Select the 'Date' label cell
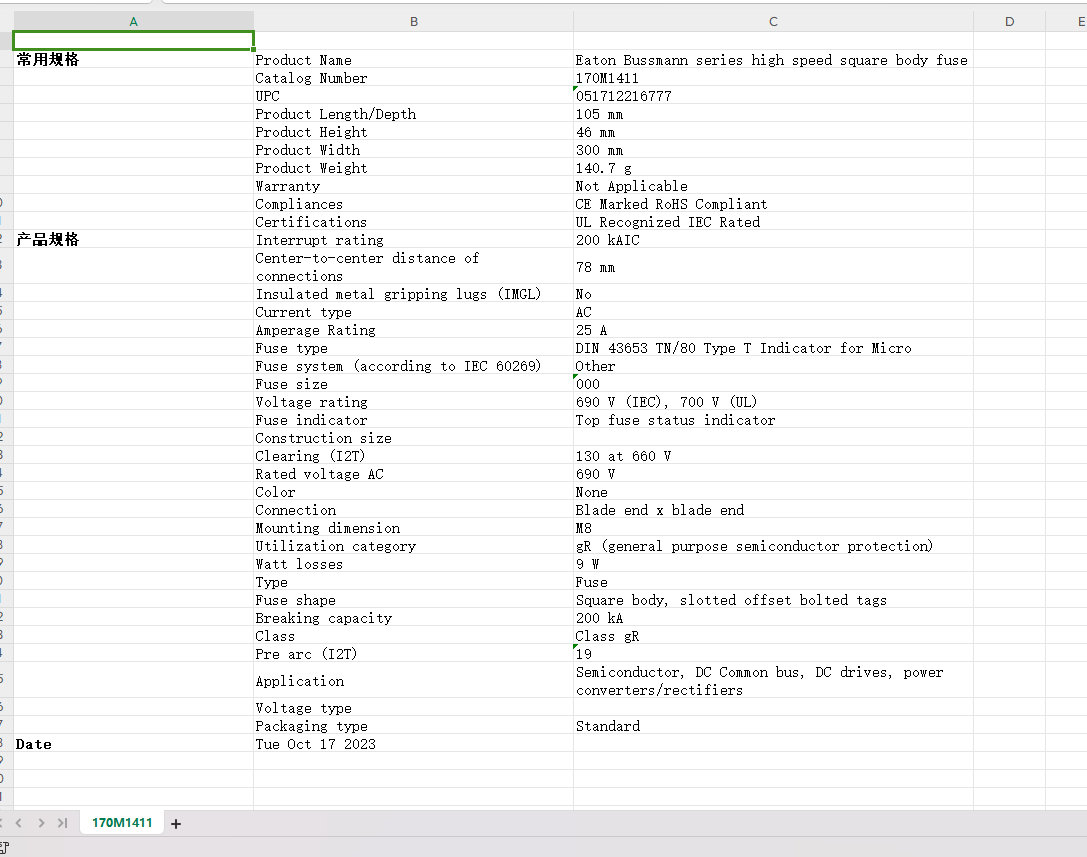This screenshot has width=1087, height=857. (134, 744)
